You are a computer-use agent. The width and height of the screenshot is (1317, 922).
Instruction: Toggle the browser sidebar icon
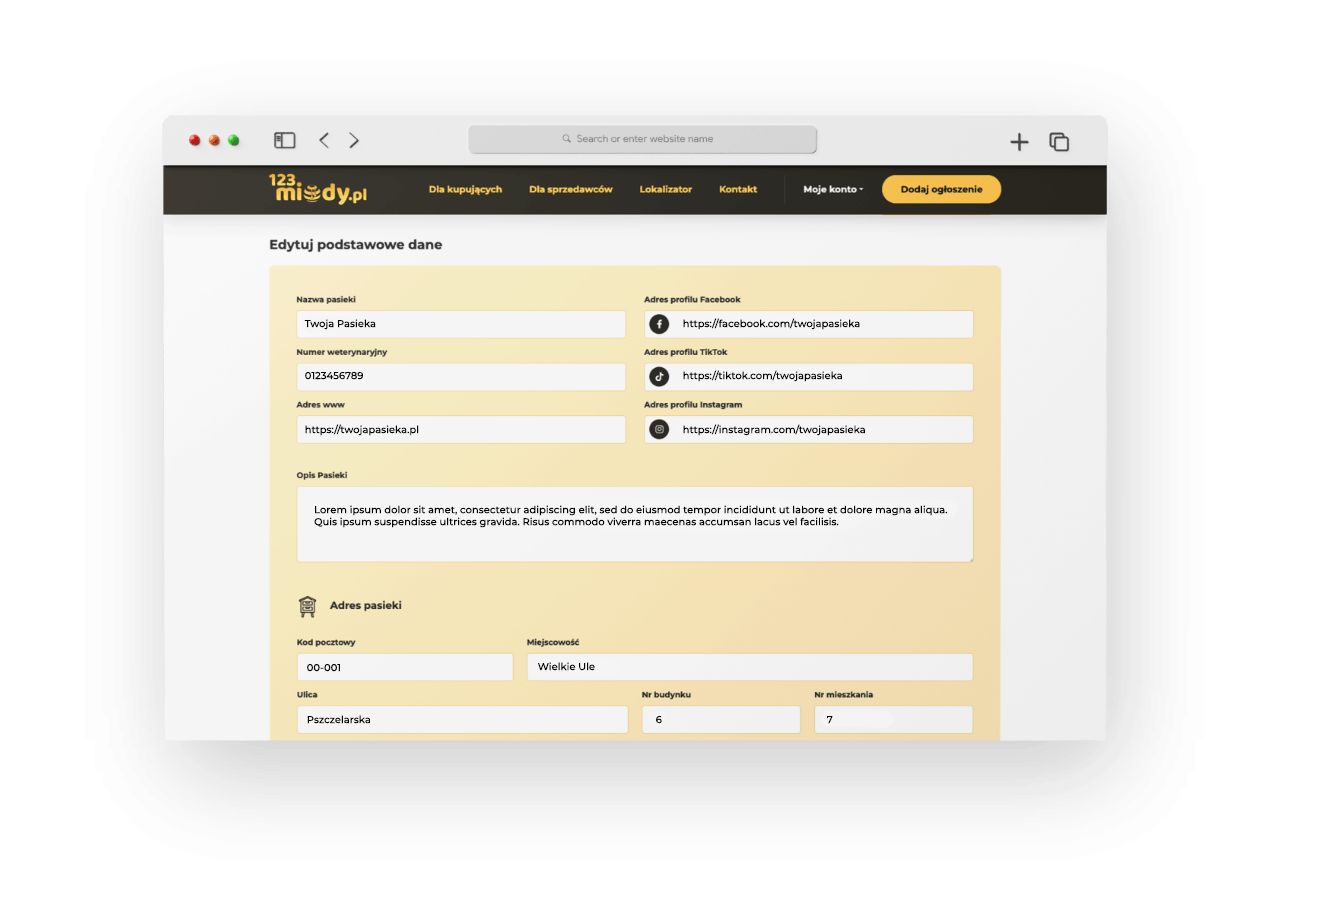pyautogui.click(x=285, y=141)
